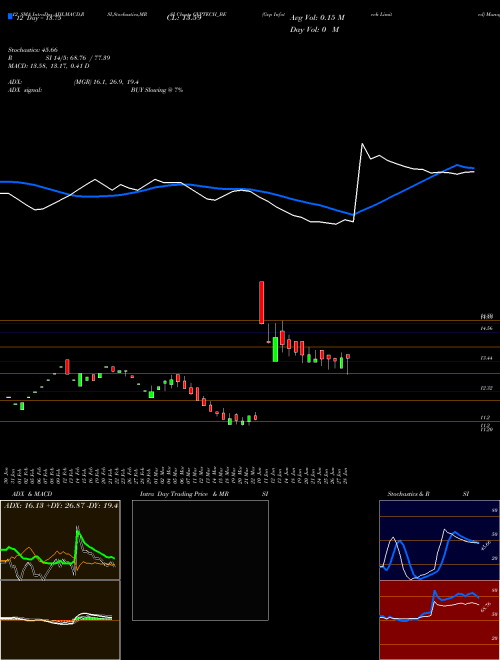This screenshot has width=500, height=660.
Task: Click the 'MACD: 13.58, 13.17, 0.41 D' line
Action: 48,66
